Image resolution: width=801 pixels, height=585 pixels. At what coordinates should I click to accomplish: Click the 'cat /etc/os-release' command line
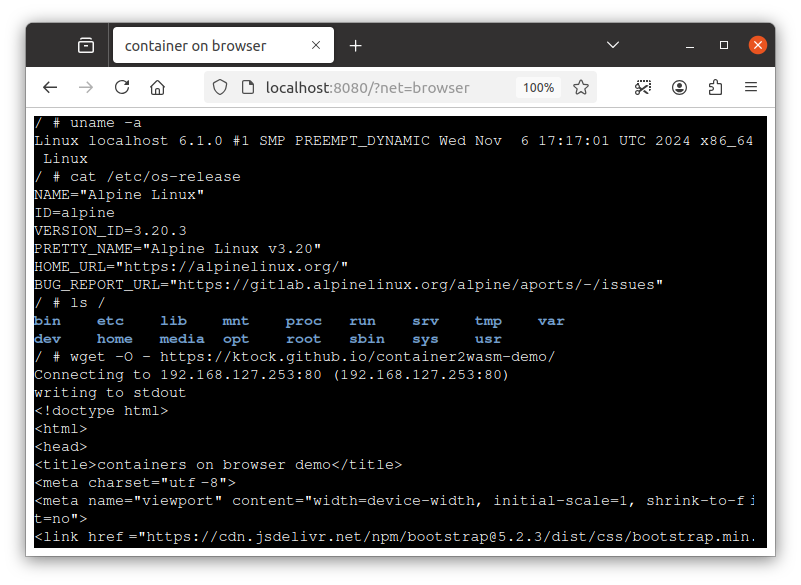137,177
